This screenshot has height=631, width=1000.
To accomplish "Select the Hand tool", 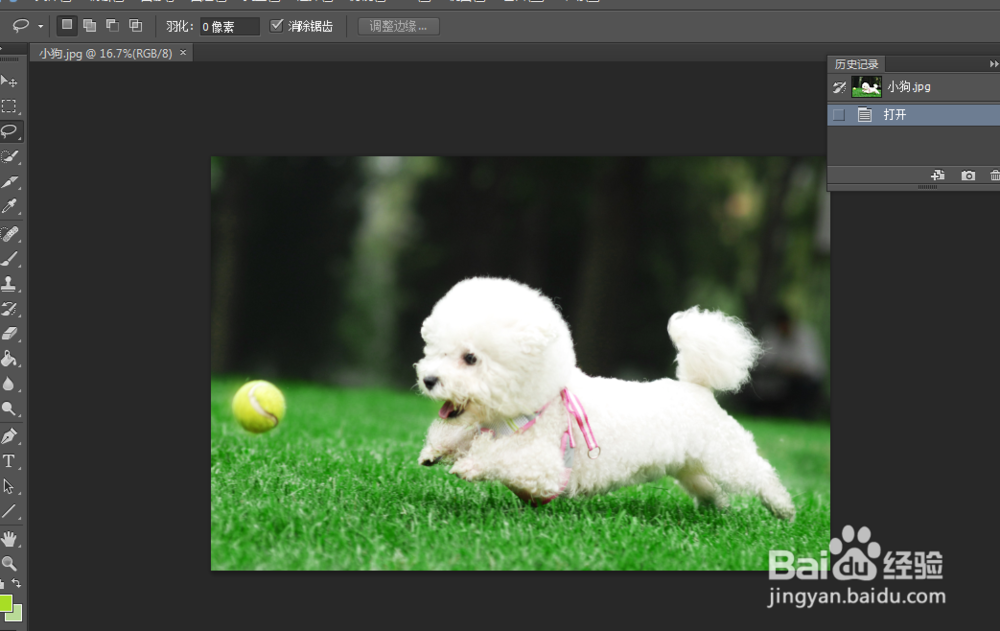I will point(10,539).
